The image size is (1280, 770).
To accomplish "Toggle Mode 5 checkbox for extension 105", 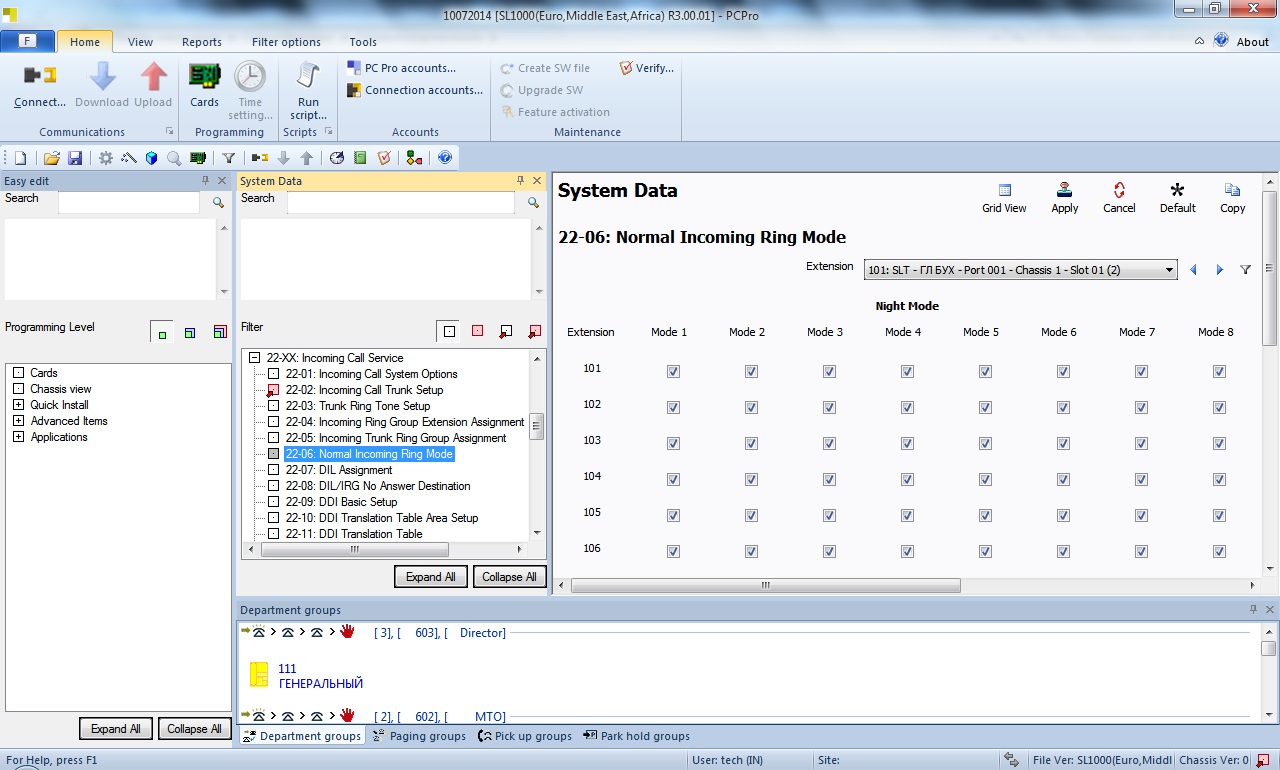I will pos(985,515).
